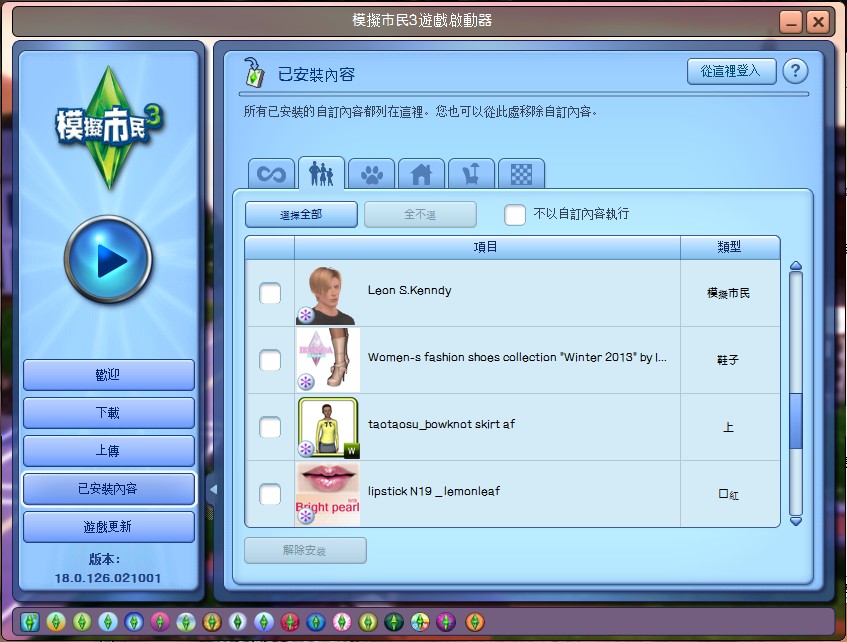This screenshot has width=847, height=642.
Task: Switch to the infinity all-content tab
Action: (271, 174)
